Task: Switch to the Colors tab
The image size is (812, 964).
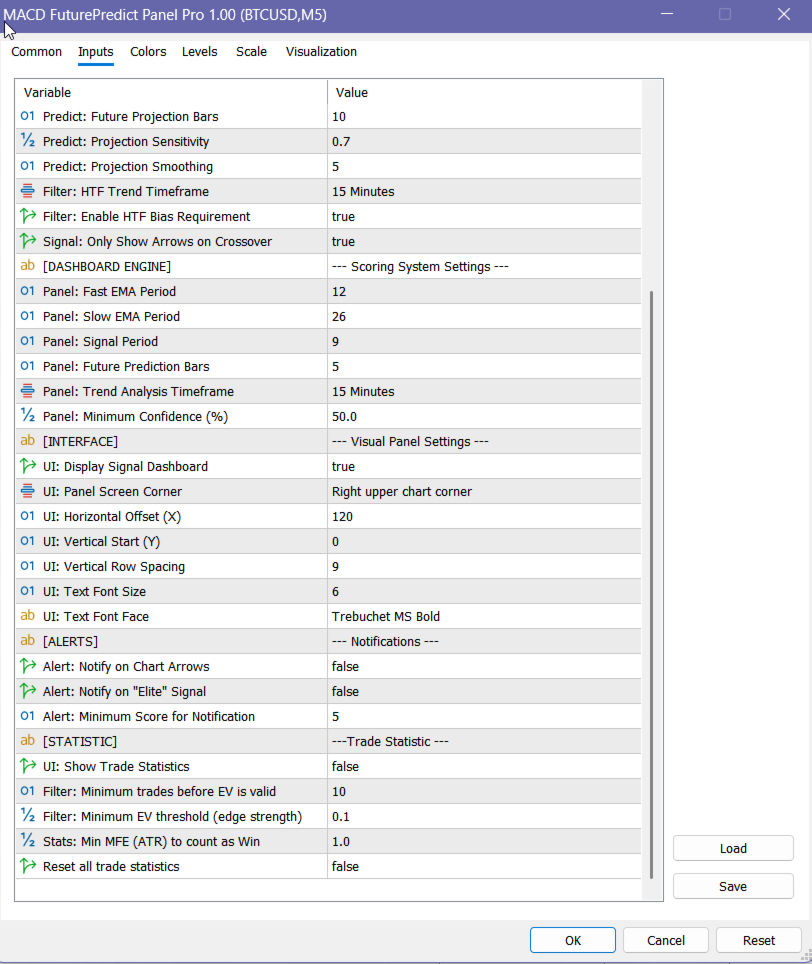Action: point(148,52)
